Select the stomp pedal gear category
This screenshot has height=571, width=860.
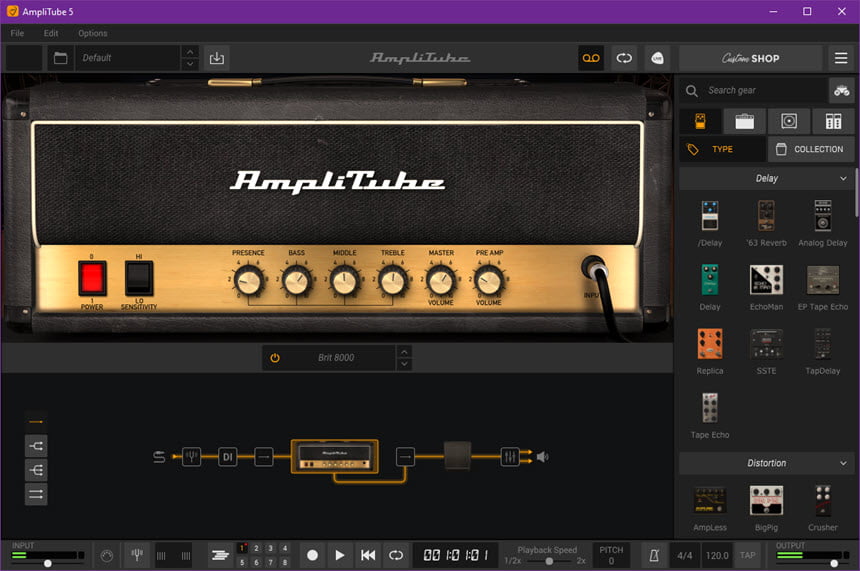700,121
